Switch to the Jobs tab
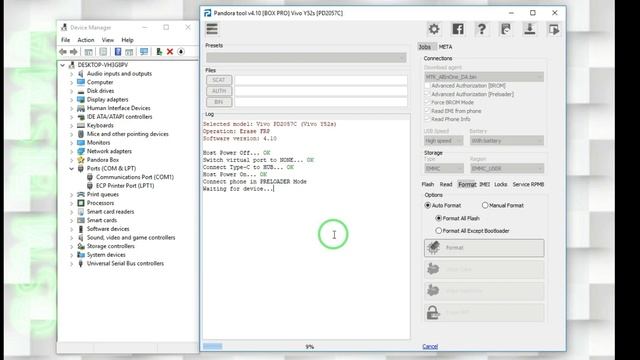Image resolution: width=640 pixels, height=360 pixels. point(424,47)
